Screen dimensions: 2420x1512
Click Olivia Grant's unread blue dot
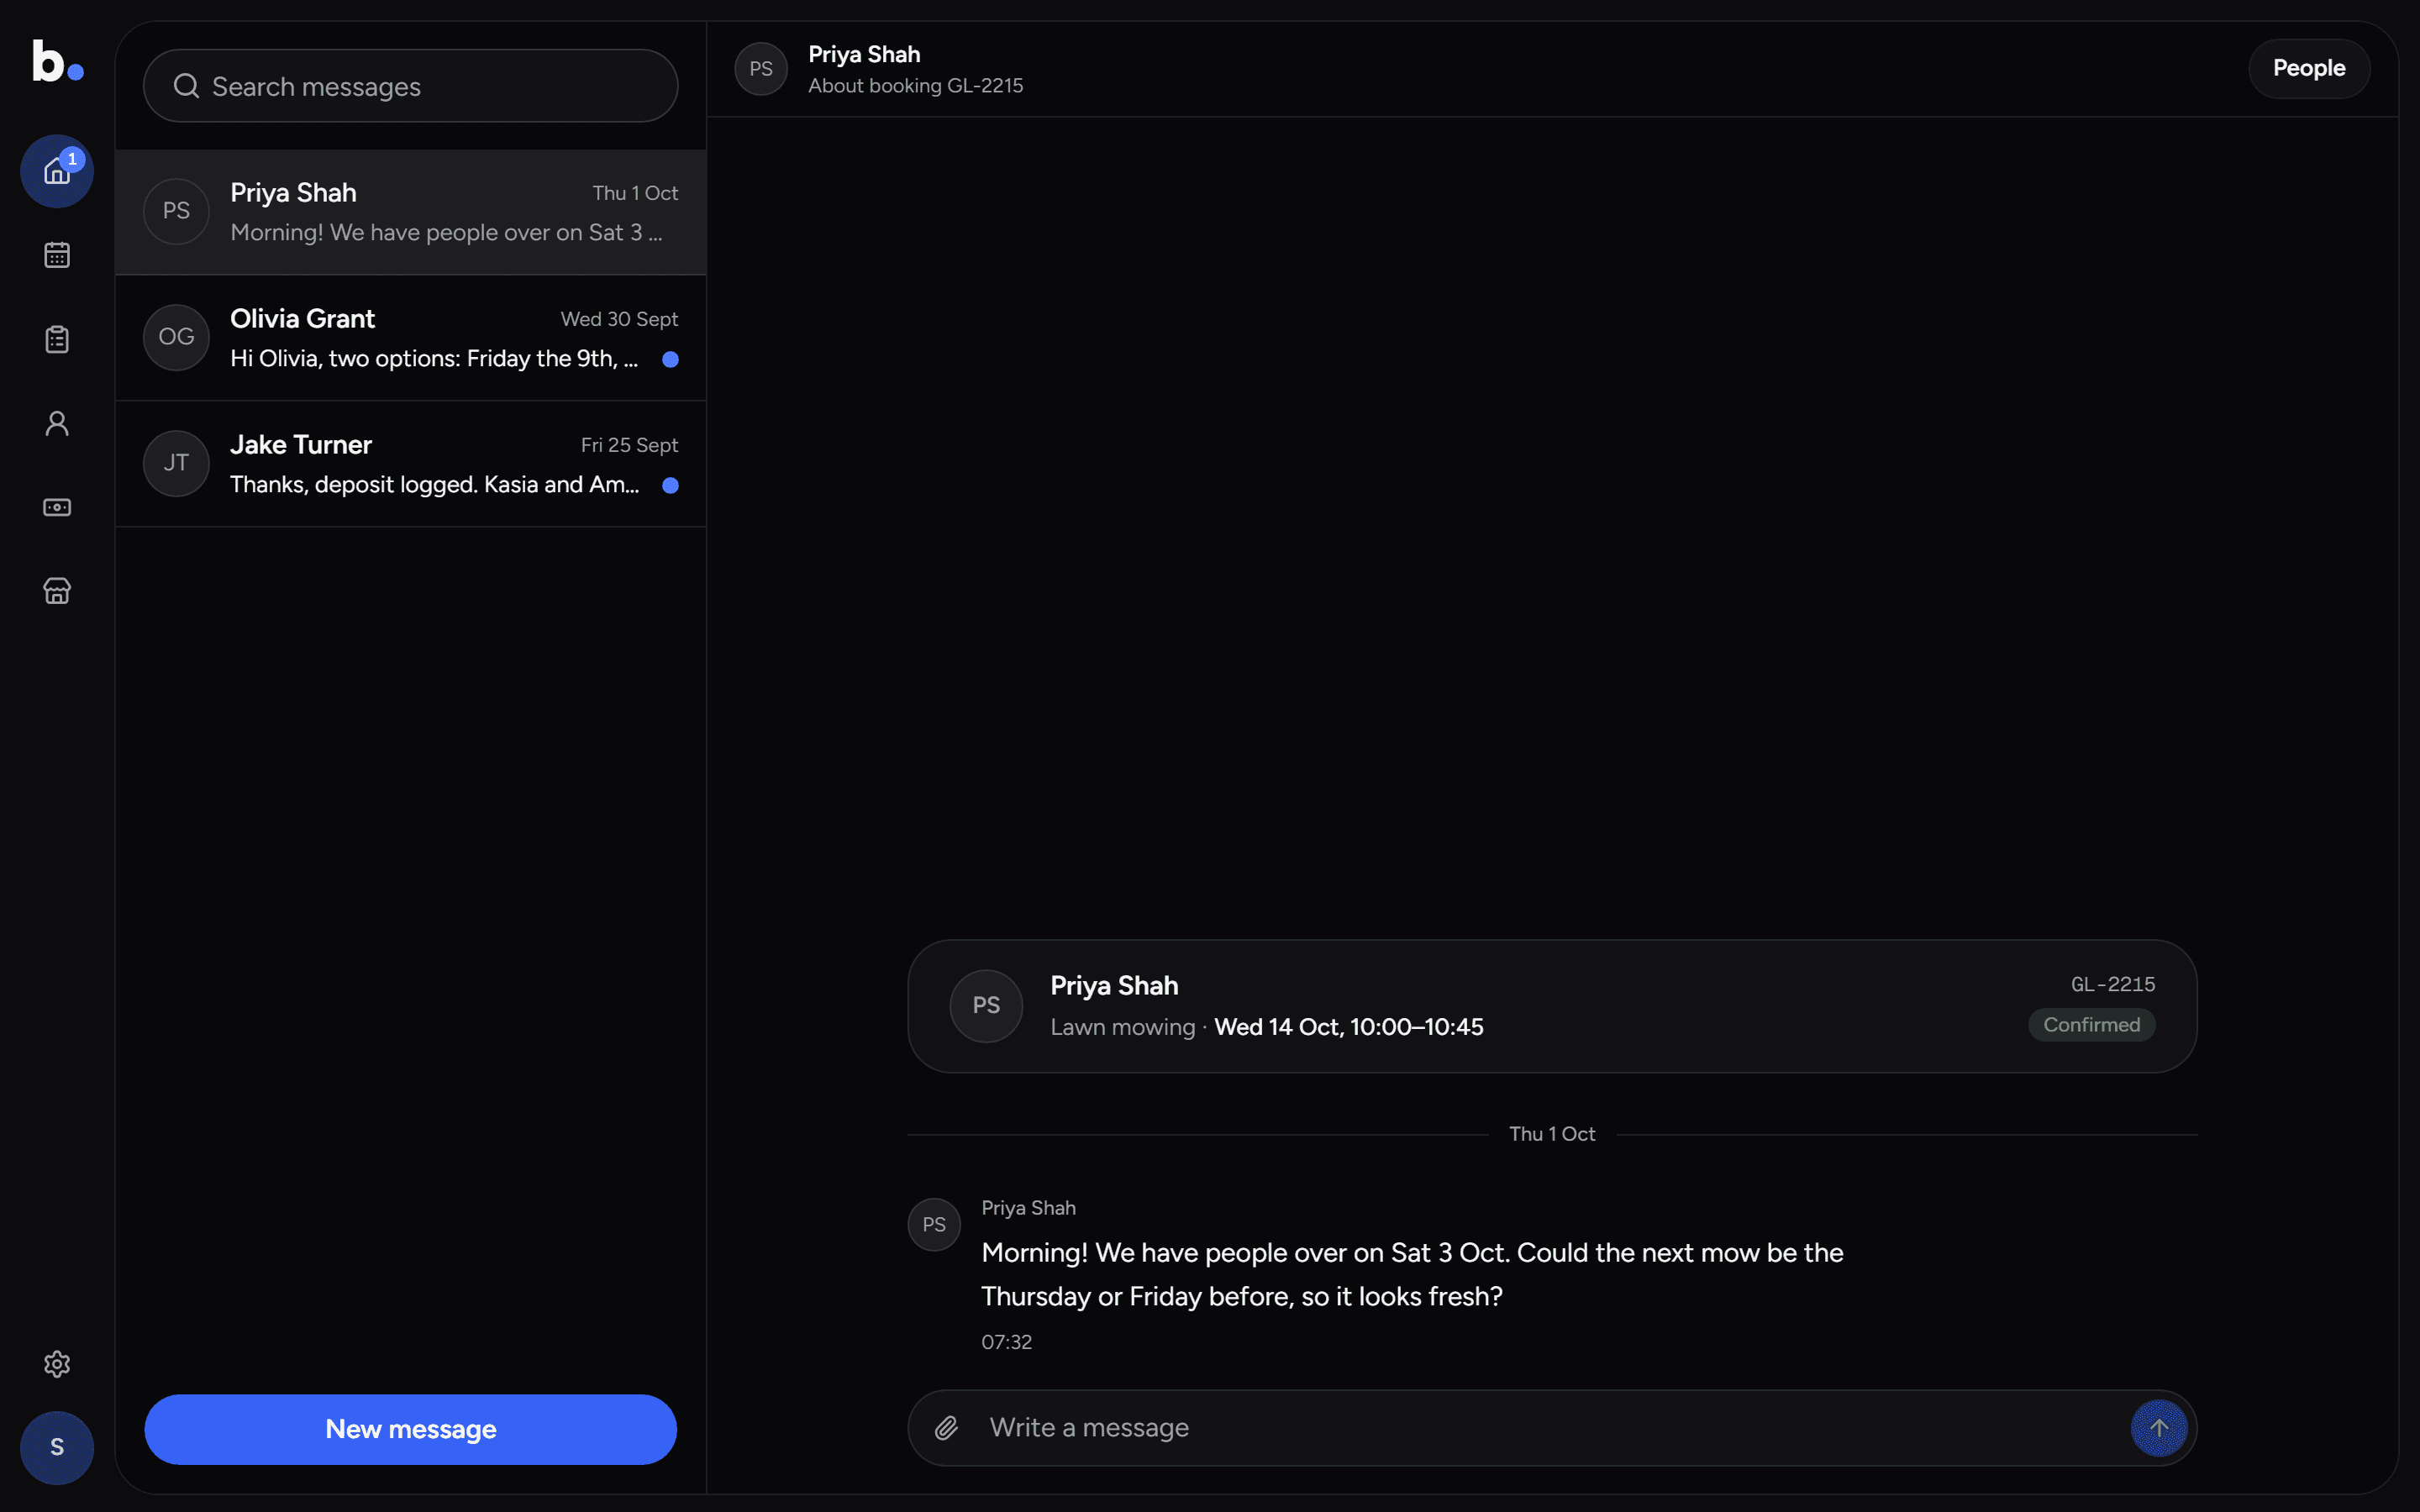(x=670, y=359)
